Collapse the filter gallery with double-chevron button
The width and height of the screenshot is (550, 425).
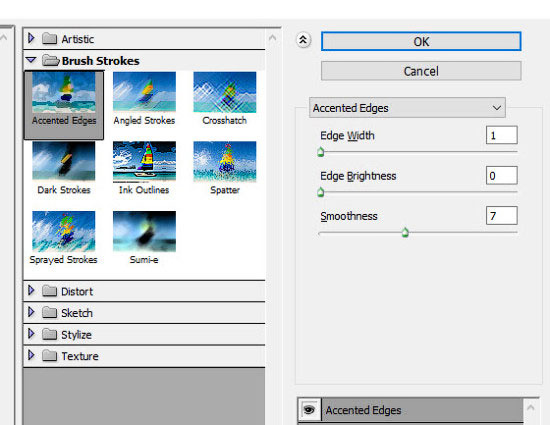point(303,40)
